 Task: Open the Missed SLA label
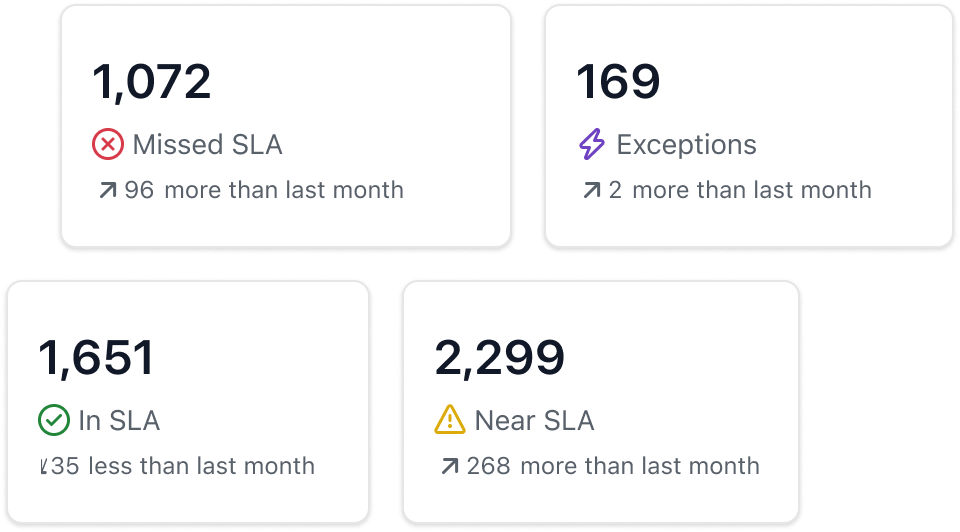pyautogui.click(x=207, y=145)
